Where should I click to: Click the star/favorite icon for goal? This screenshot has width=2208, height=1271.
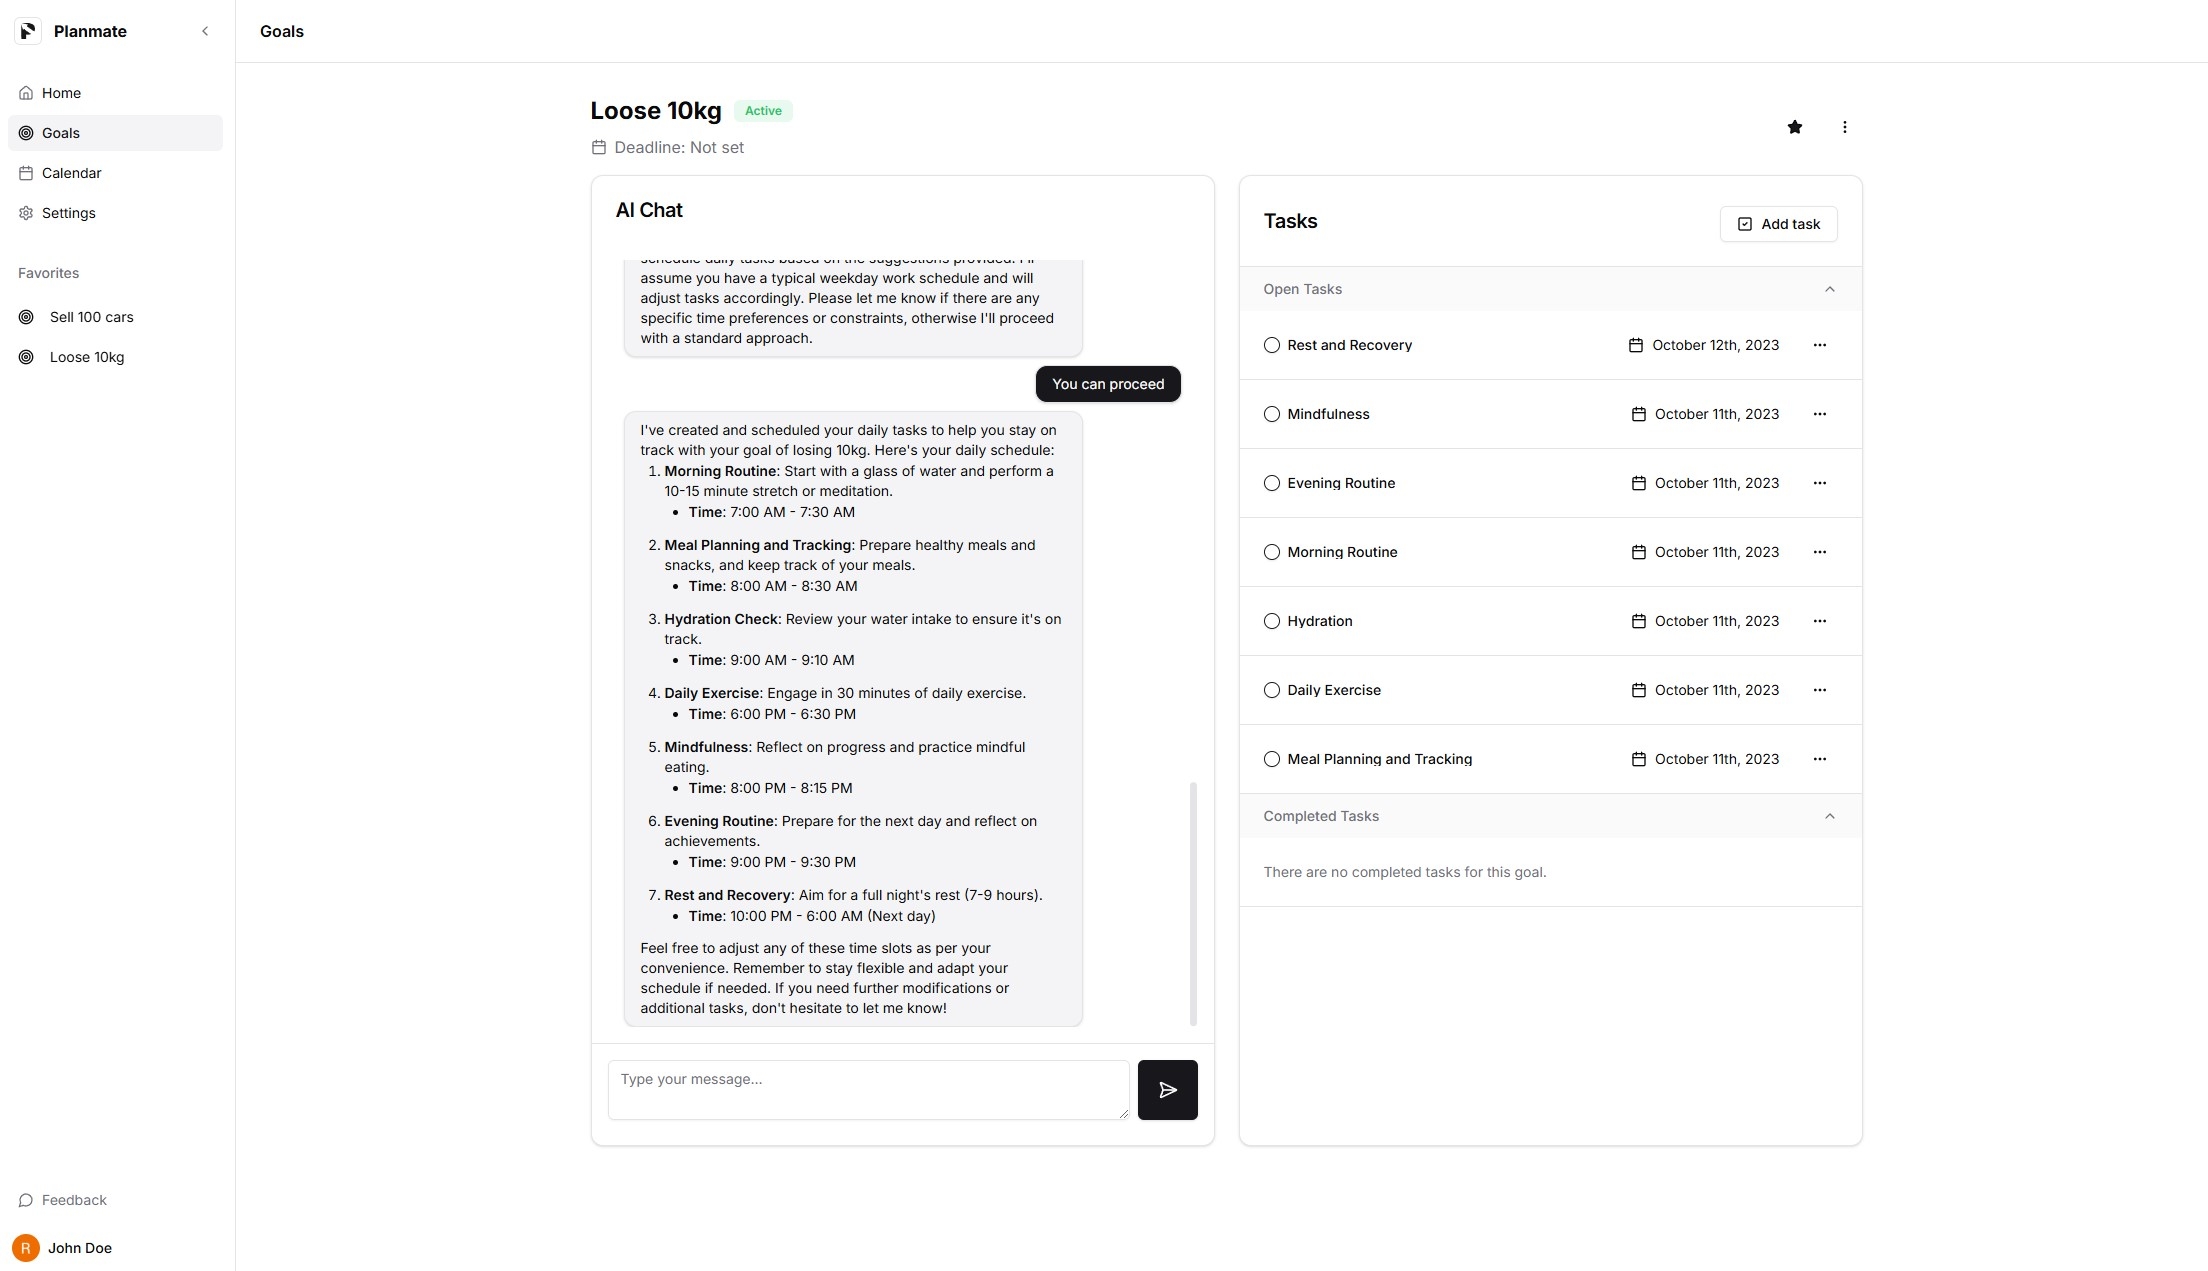point(1794,127)
